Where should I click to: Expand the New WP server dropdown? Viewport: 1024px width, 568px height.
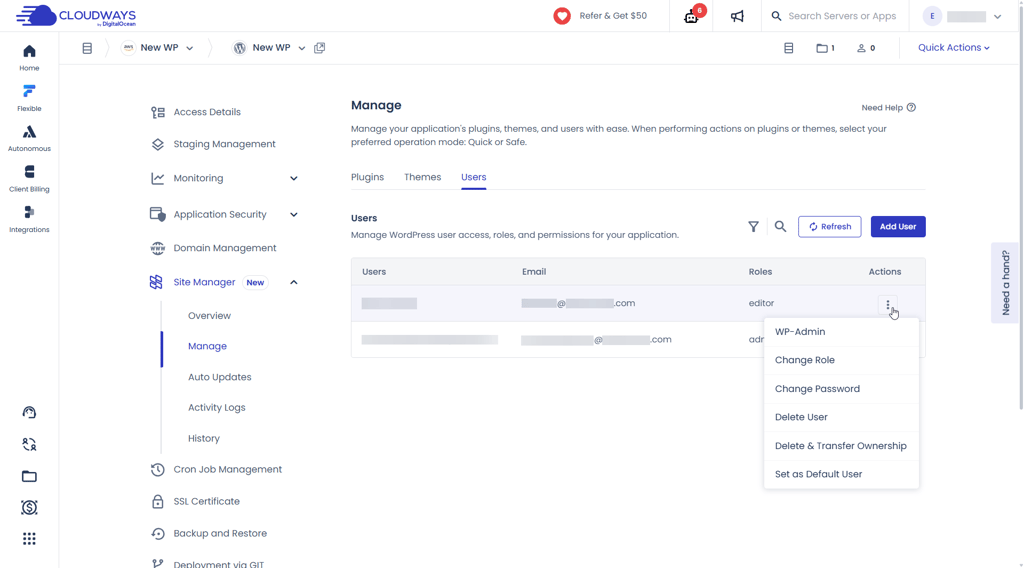(189, 48)
